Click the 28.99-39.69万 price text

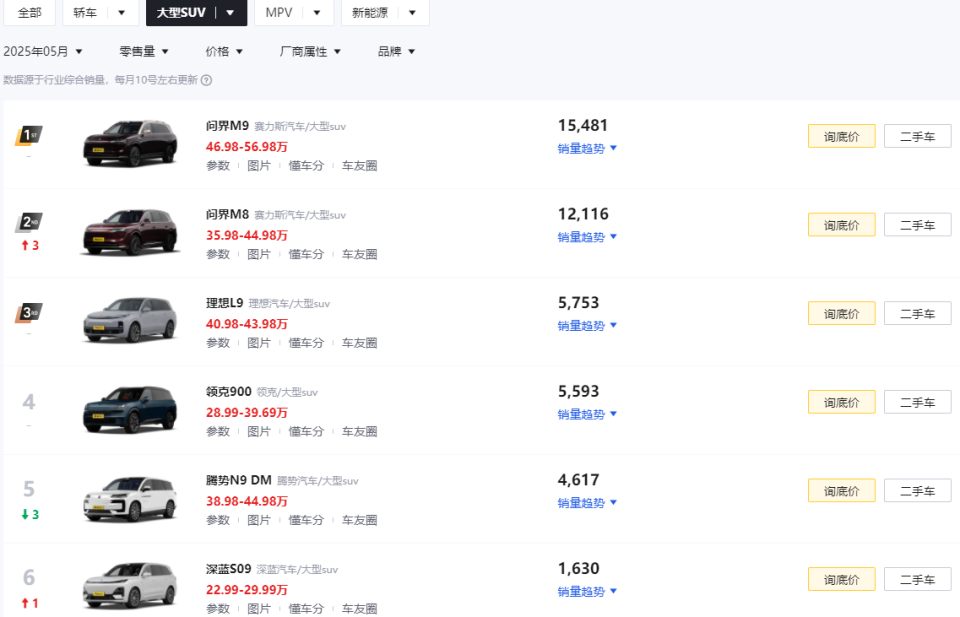[247, 413]
